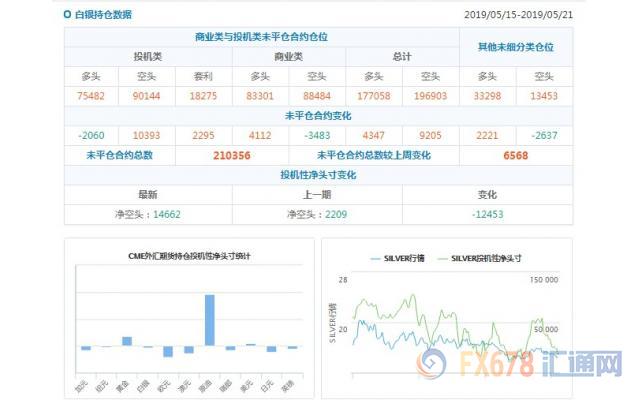Screen dimensions: 640x400
Task: Click the 空头 header under 其他未细分类仓位
Action: (544, 76)
